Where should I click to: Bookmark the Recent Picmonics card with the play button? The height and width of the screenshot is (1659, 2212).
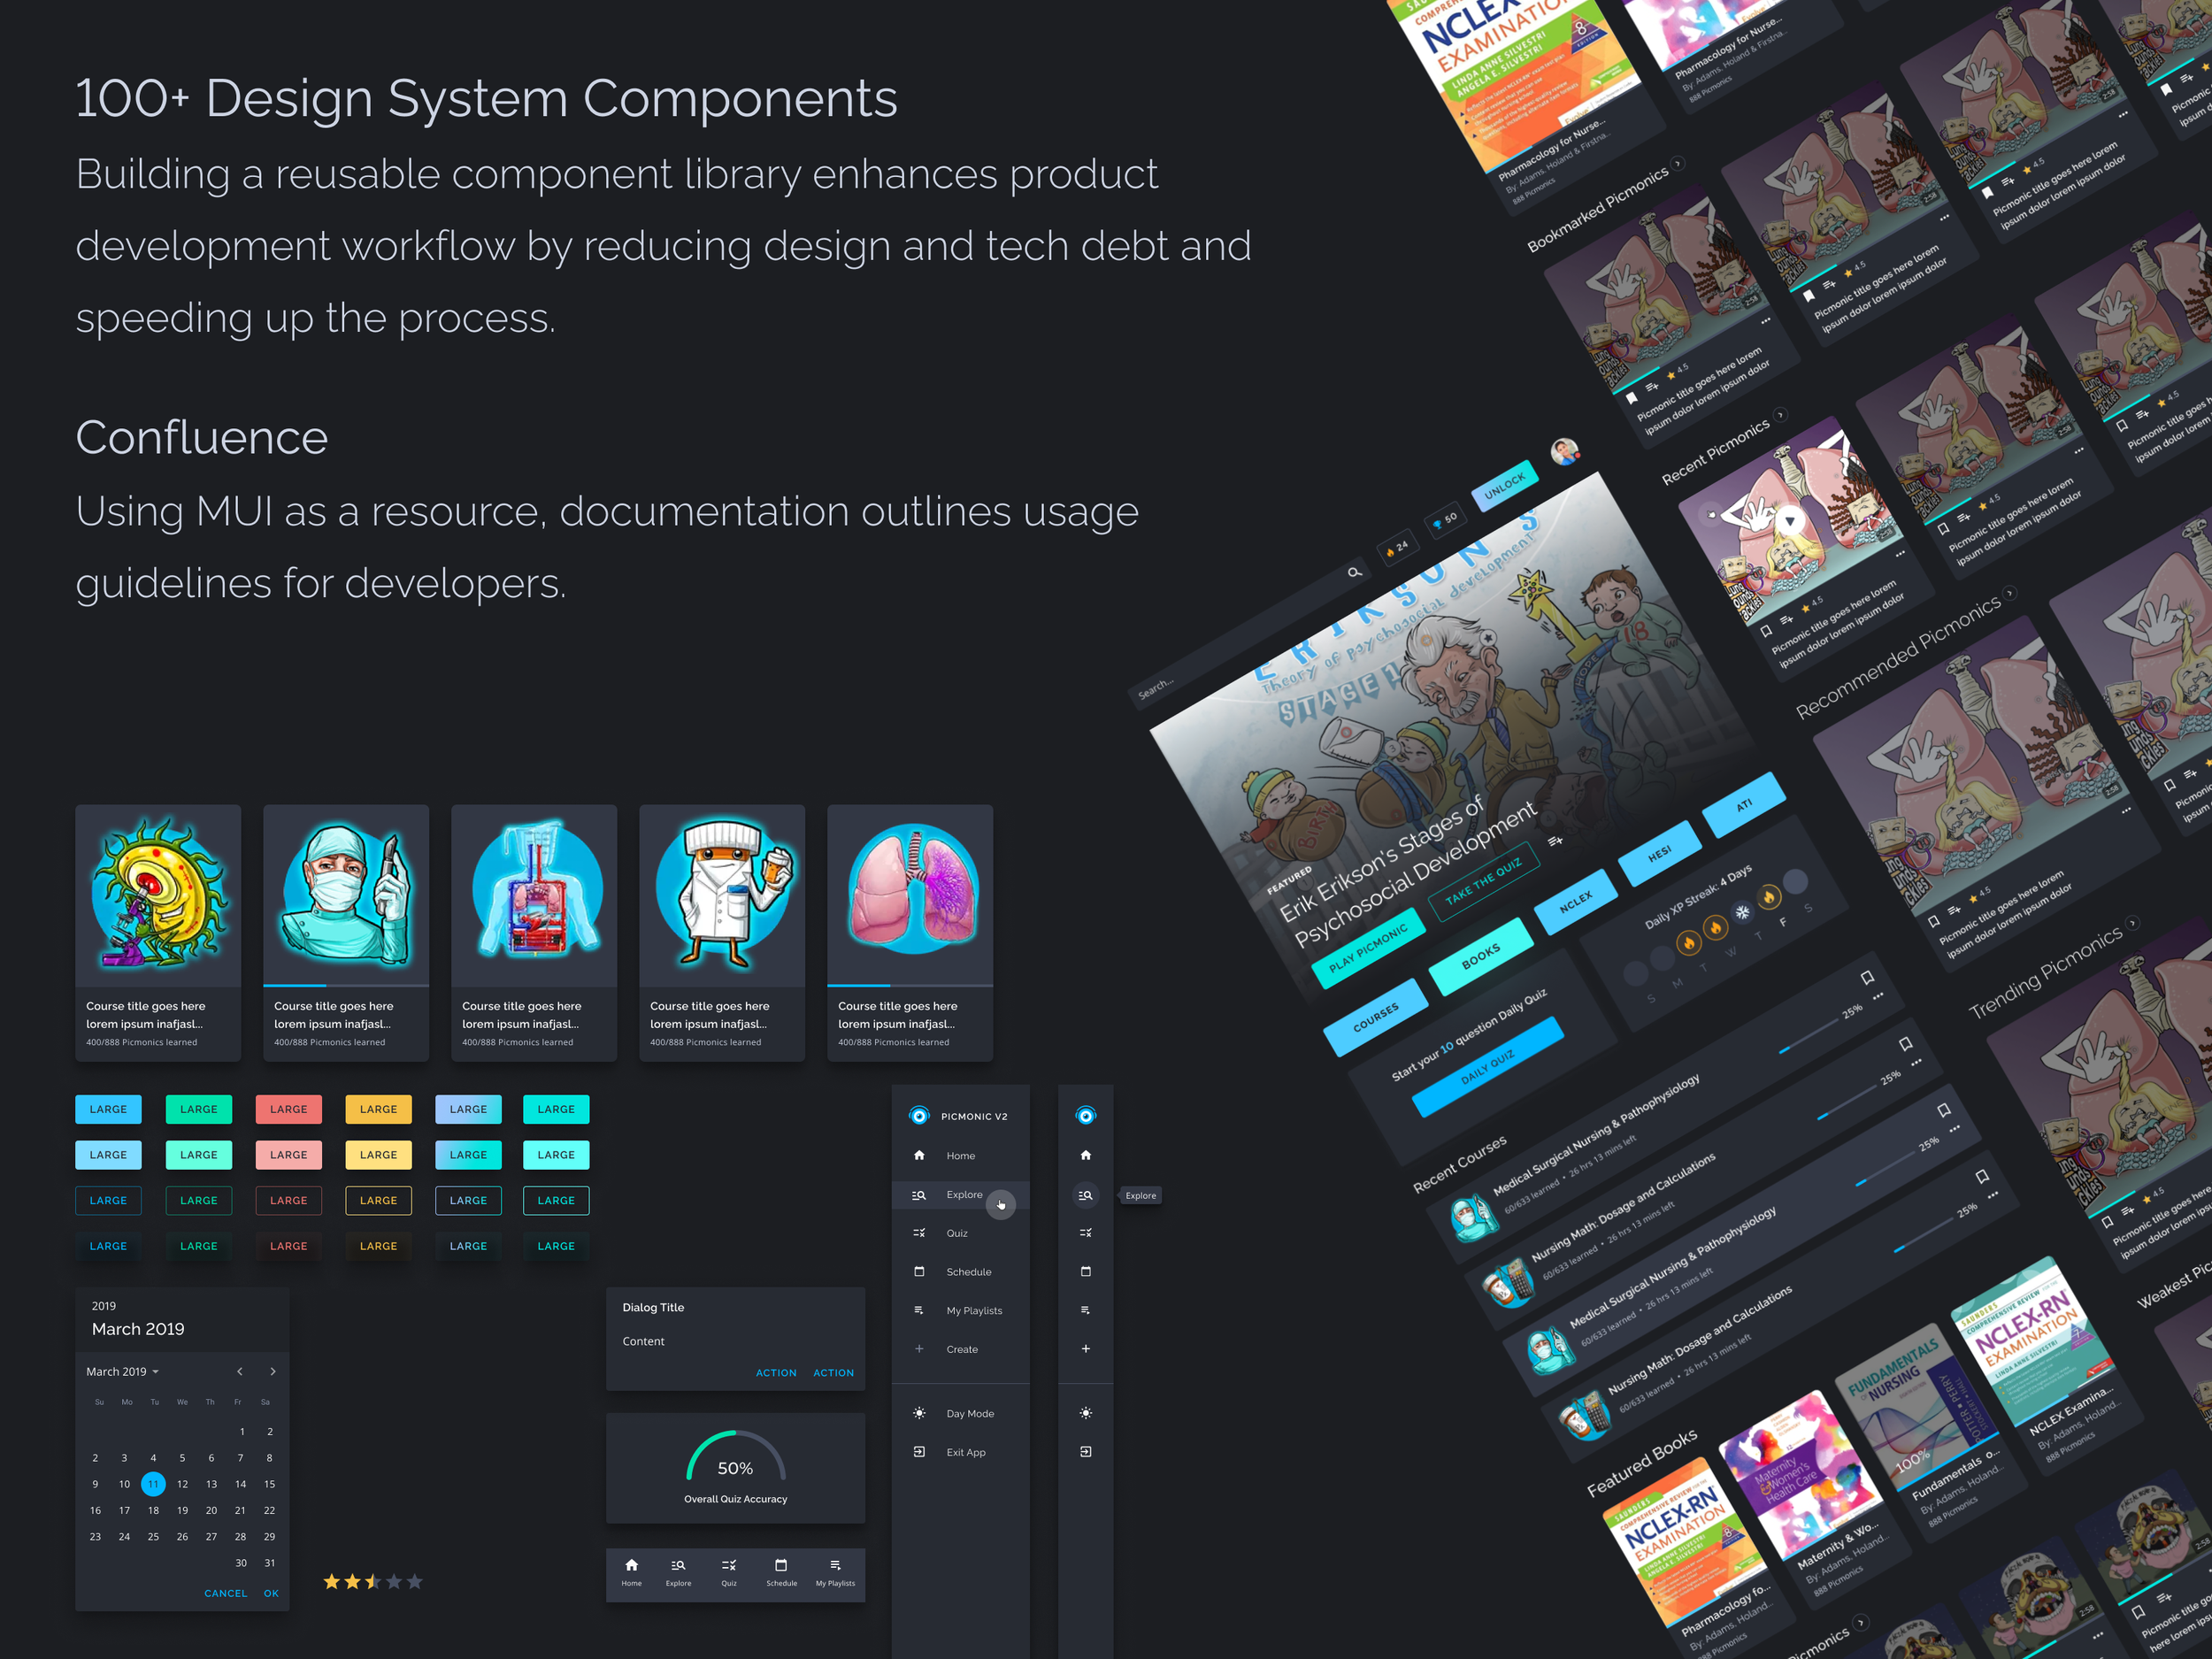[1766, 631]
